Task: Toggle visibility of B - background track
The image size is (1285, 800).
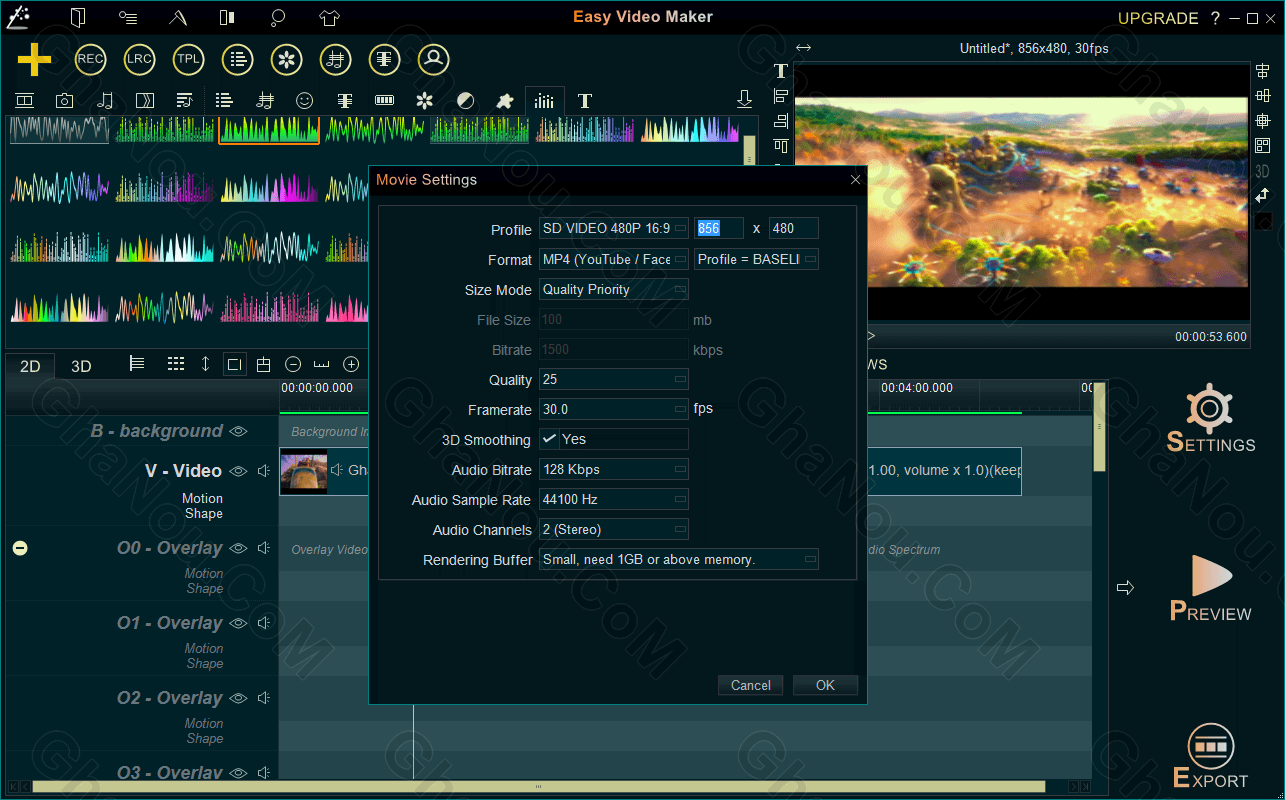Action: [238, 431]
